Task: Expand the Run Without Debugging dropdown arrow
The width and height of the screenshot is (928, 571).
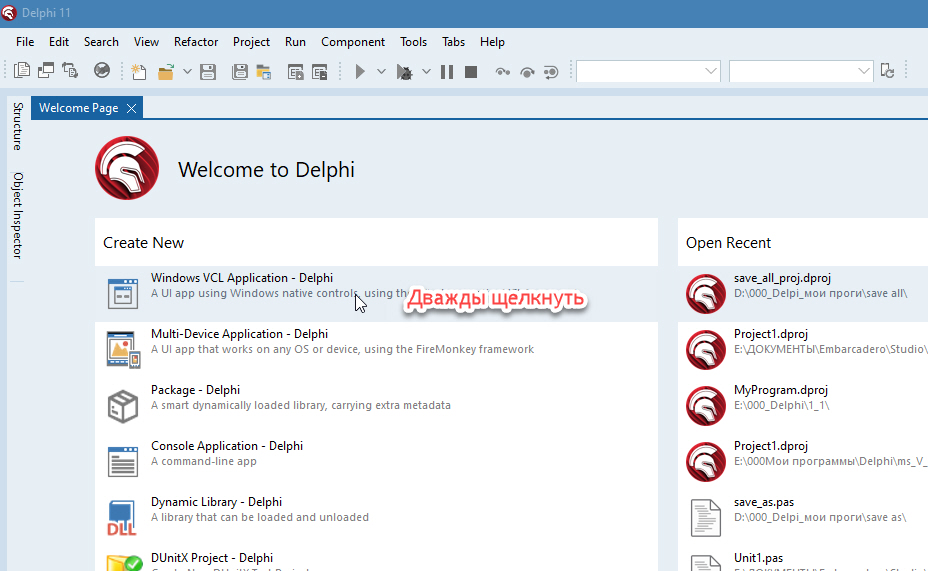Action: [x=426, y=72]
